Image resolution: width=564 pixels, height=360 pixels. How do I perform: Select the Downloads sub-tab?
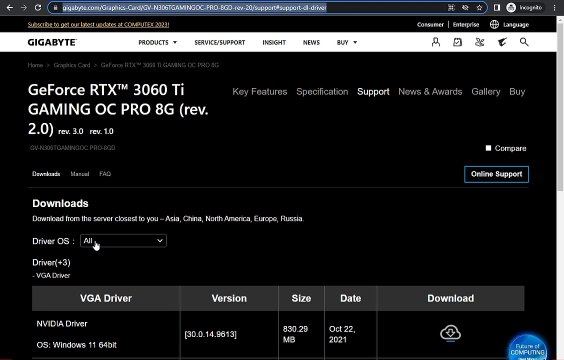46,174
